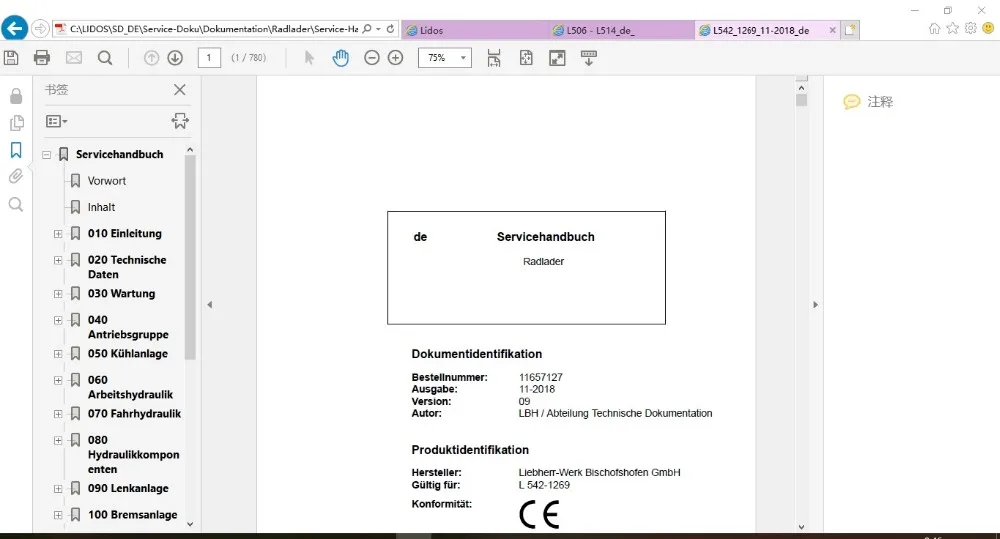Image resolution: width=1000 pixels, height=539 pixels.
Task: Expand the 030 Wartung bookmark
Action: [58, 294]
